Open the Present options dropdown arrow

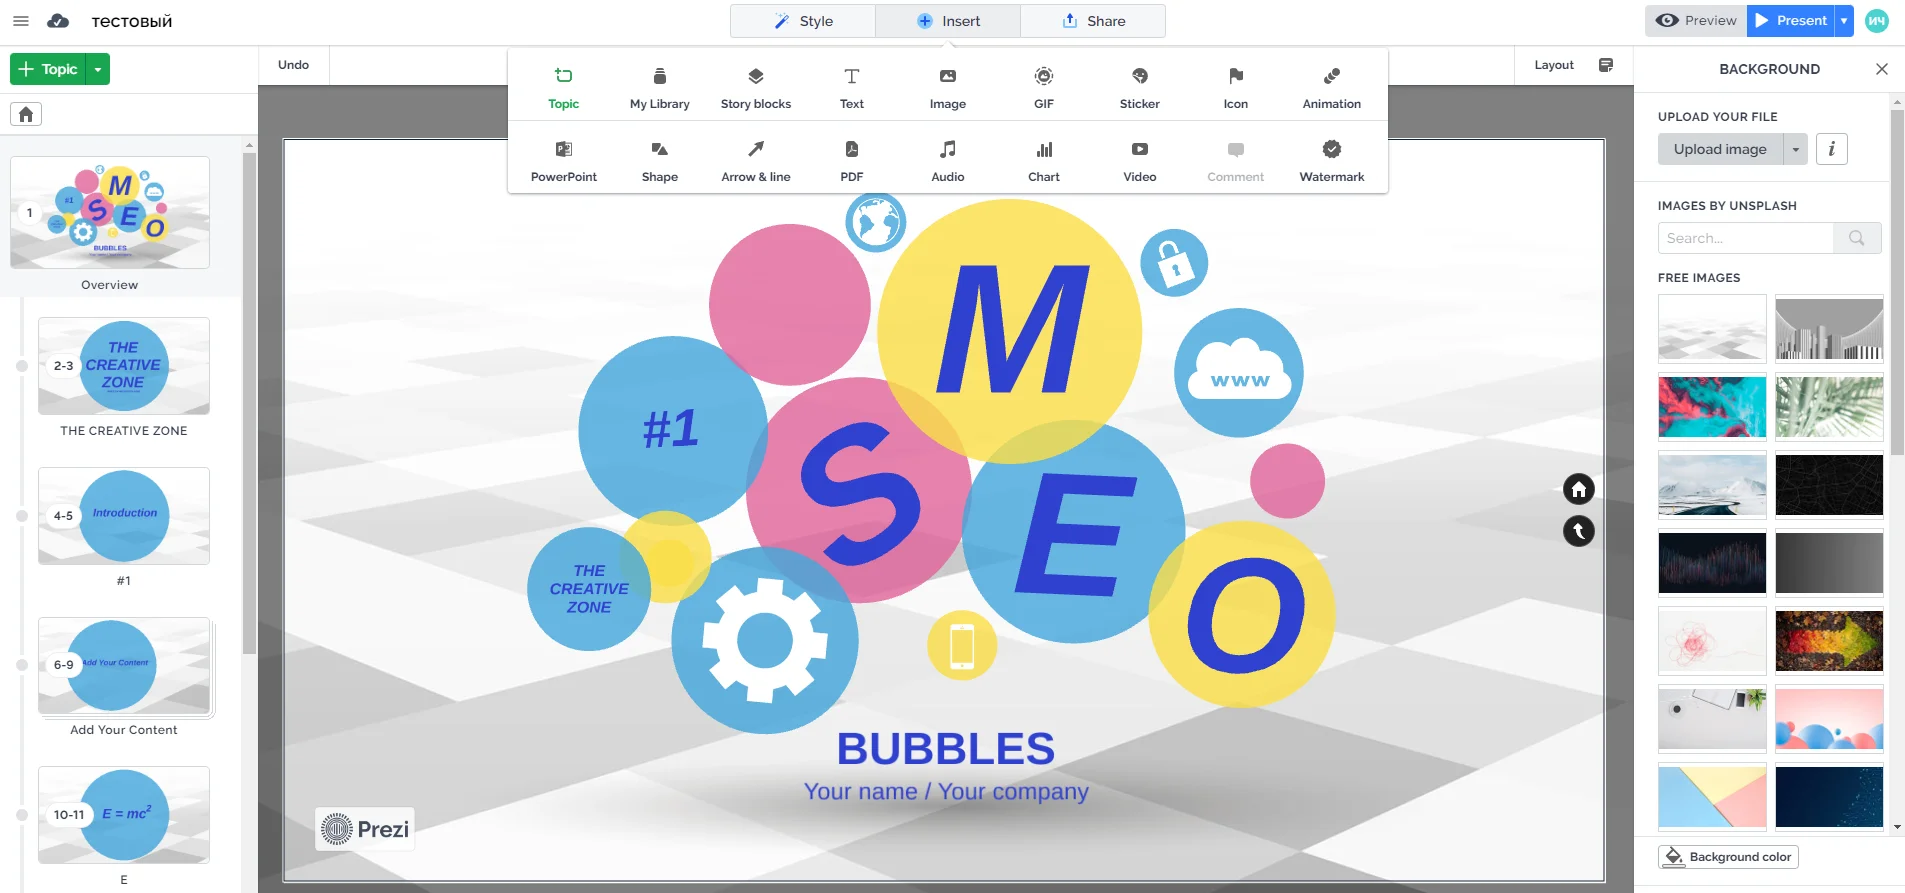click(x=1844, y=21)
